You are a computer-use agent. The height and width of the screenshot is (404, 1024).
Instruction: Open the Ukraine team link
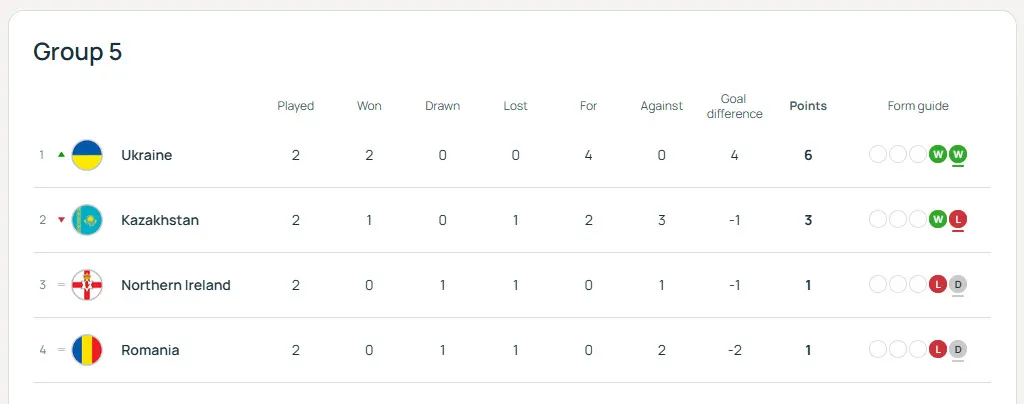146,155
